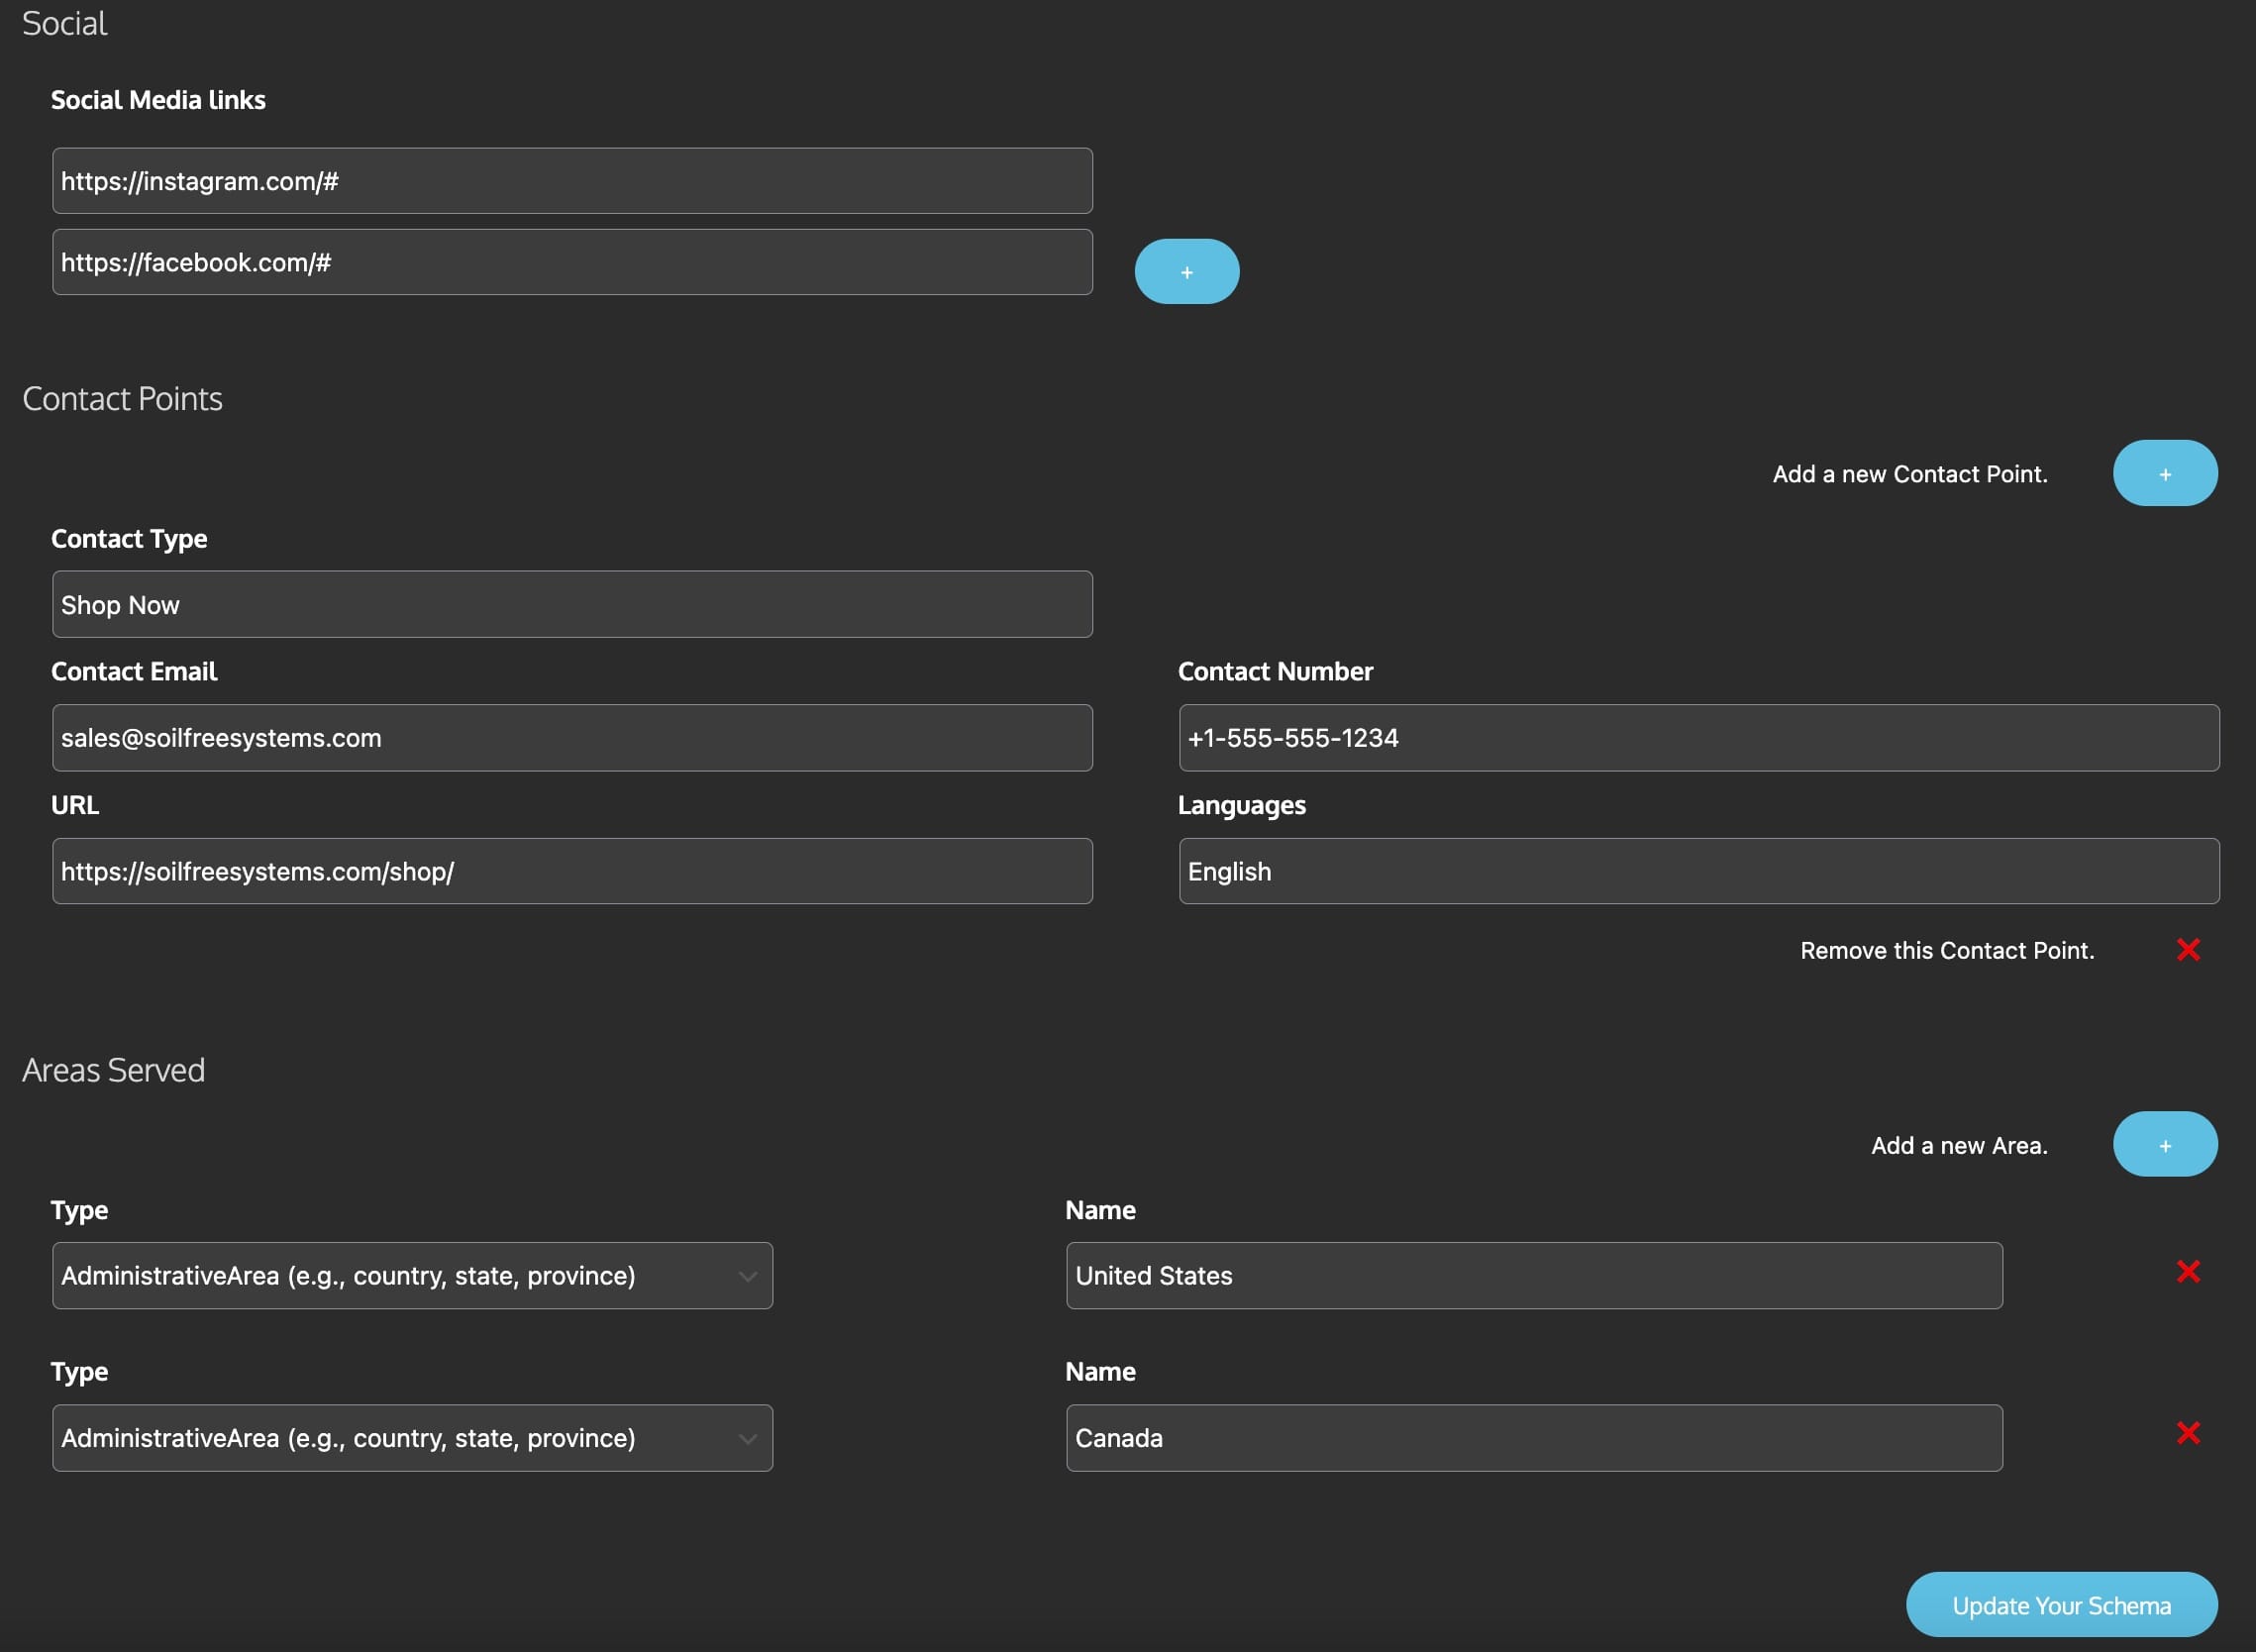Select the Shop Now contact type field
The width and height of the screenshot is (2256, 1652).
(571, 604)
